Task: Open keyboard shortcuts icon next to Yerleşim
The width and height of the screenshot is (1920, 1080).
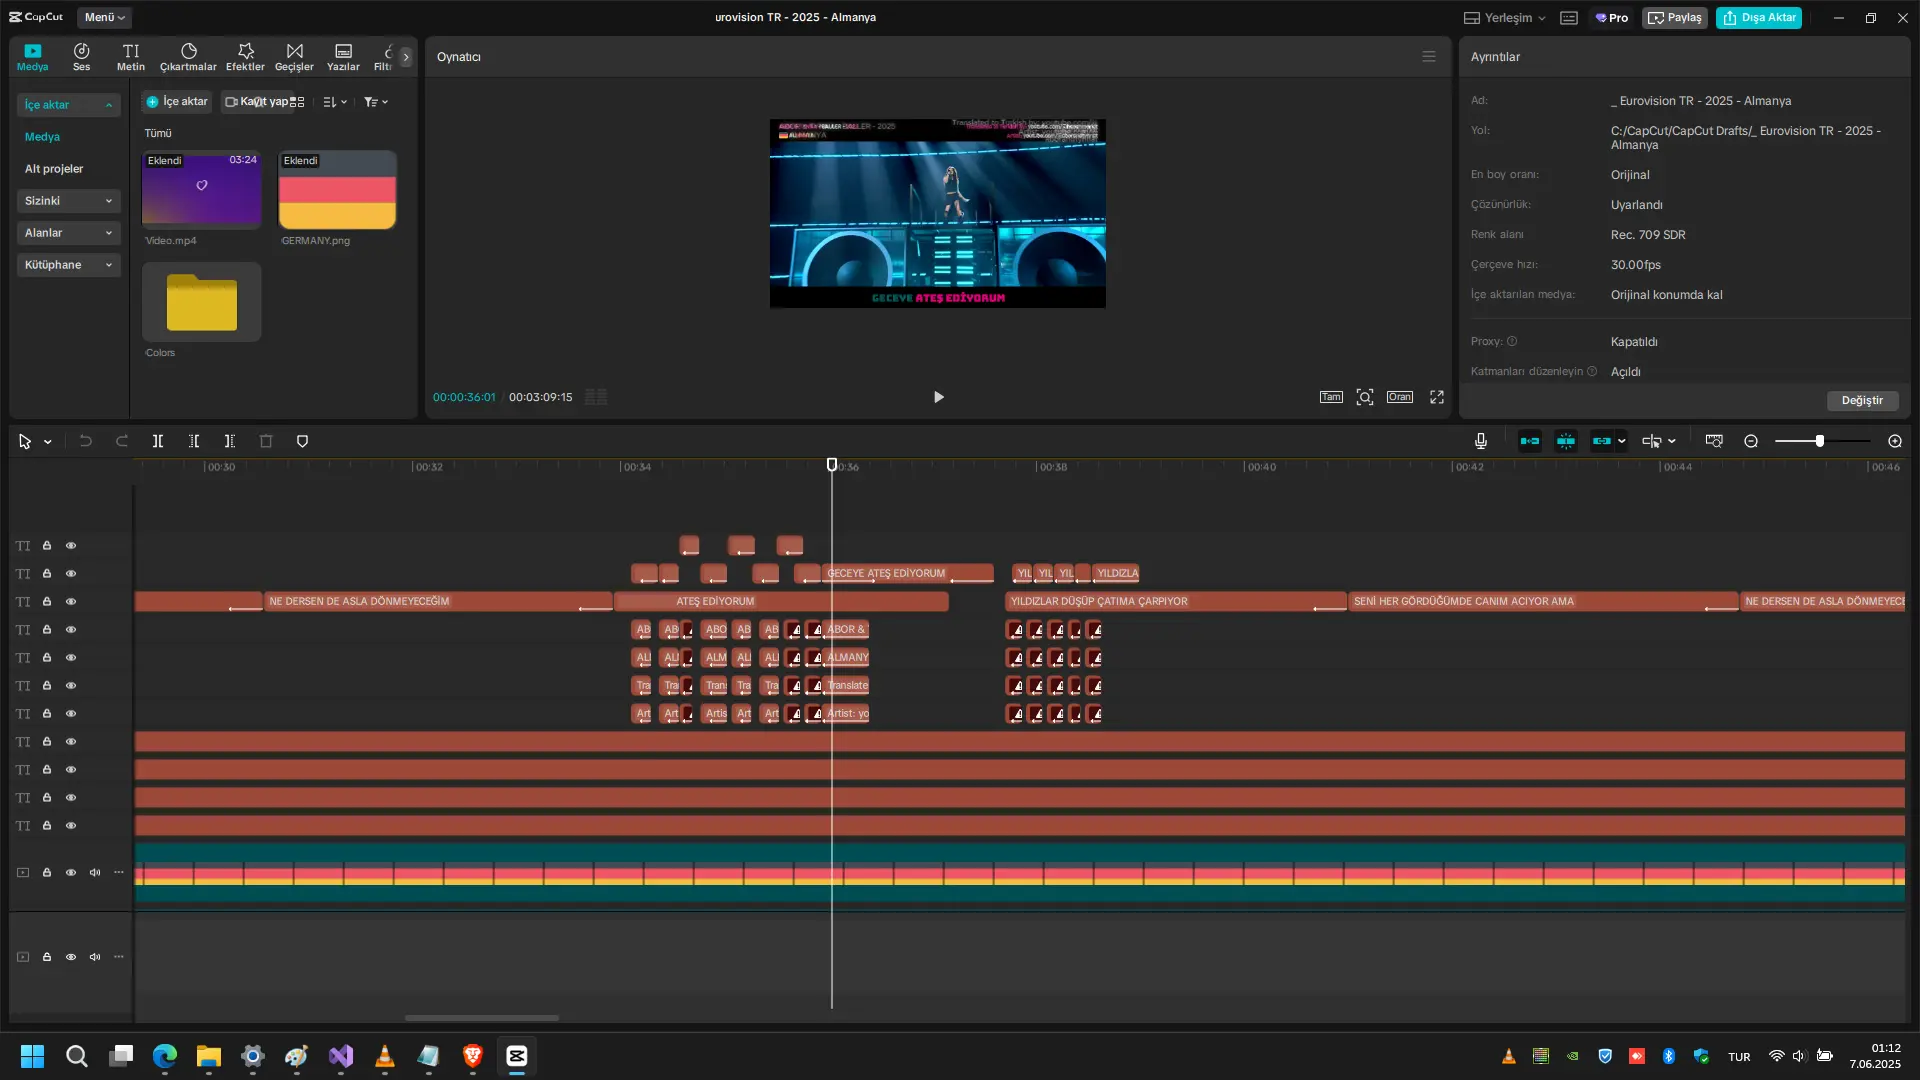Action: point(1569,18)
